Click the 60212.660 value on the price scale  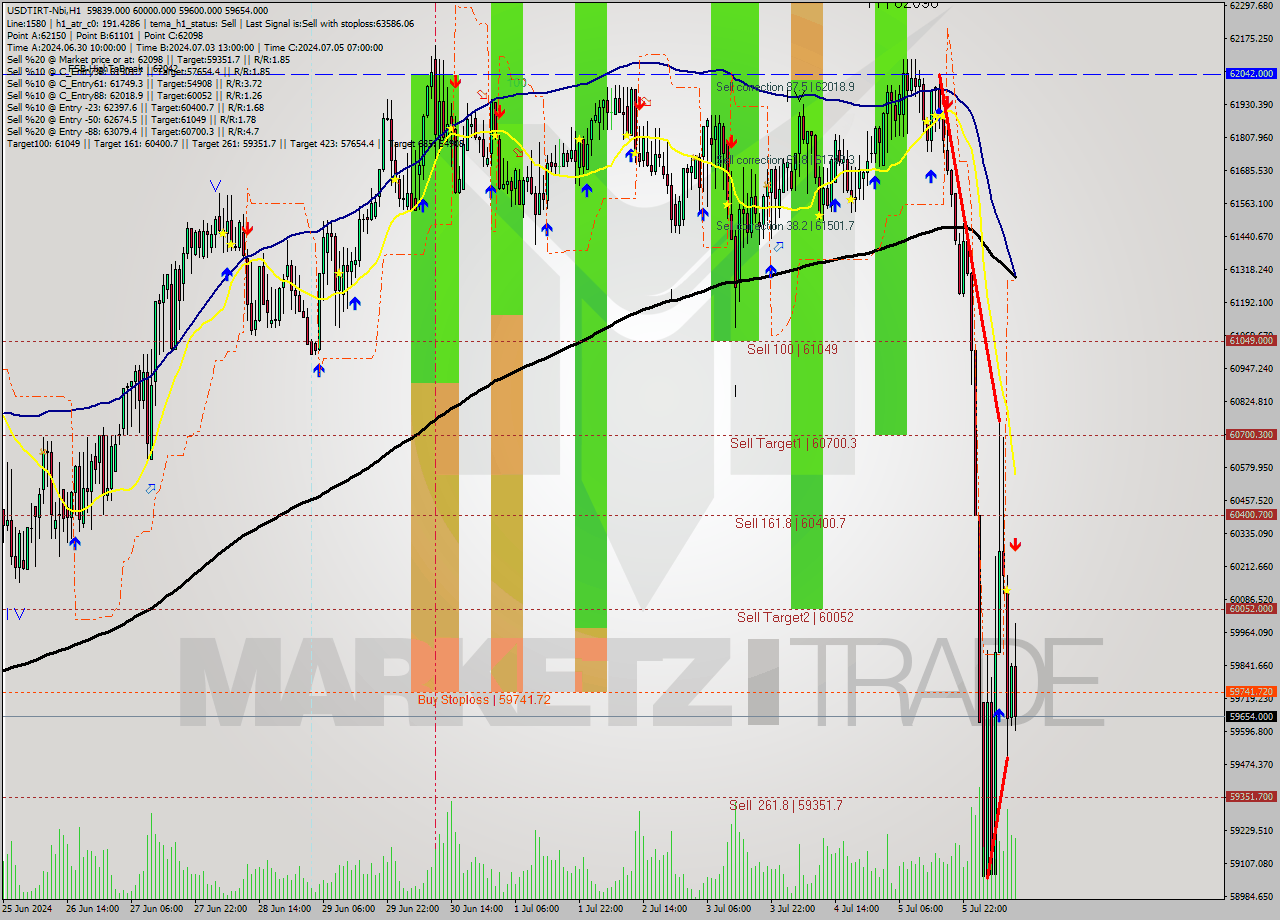click(x=1251, y=566)
